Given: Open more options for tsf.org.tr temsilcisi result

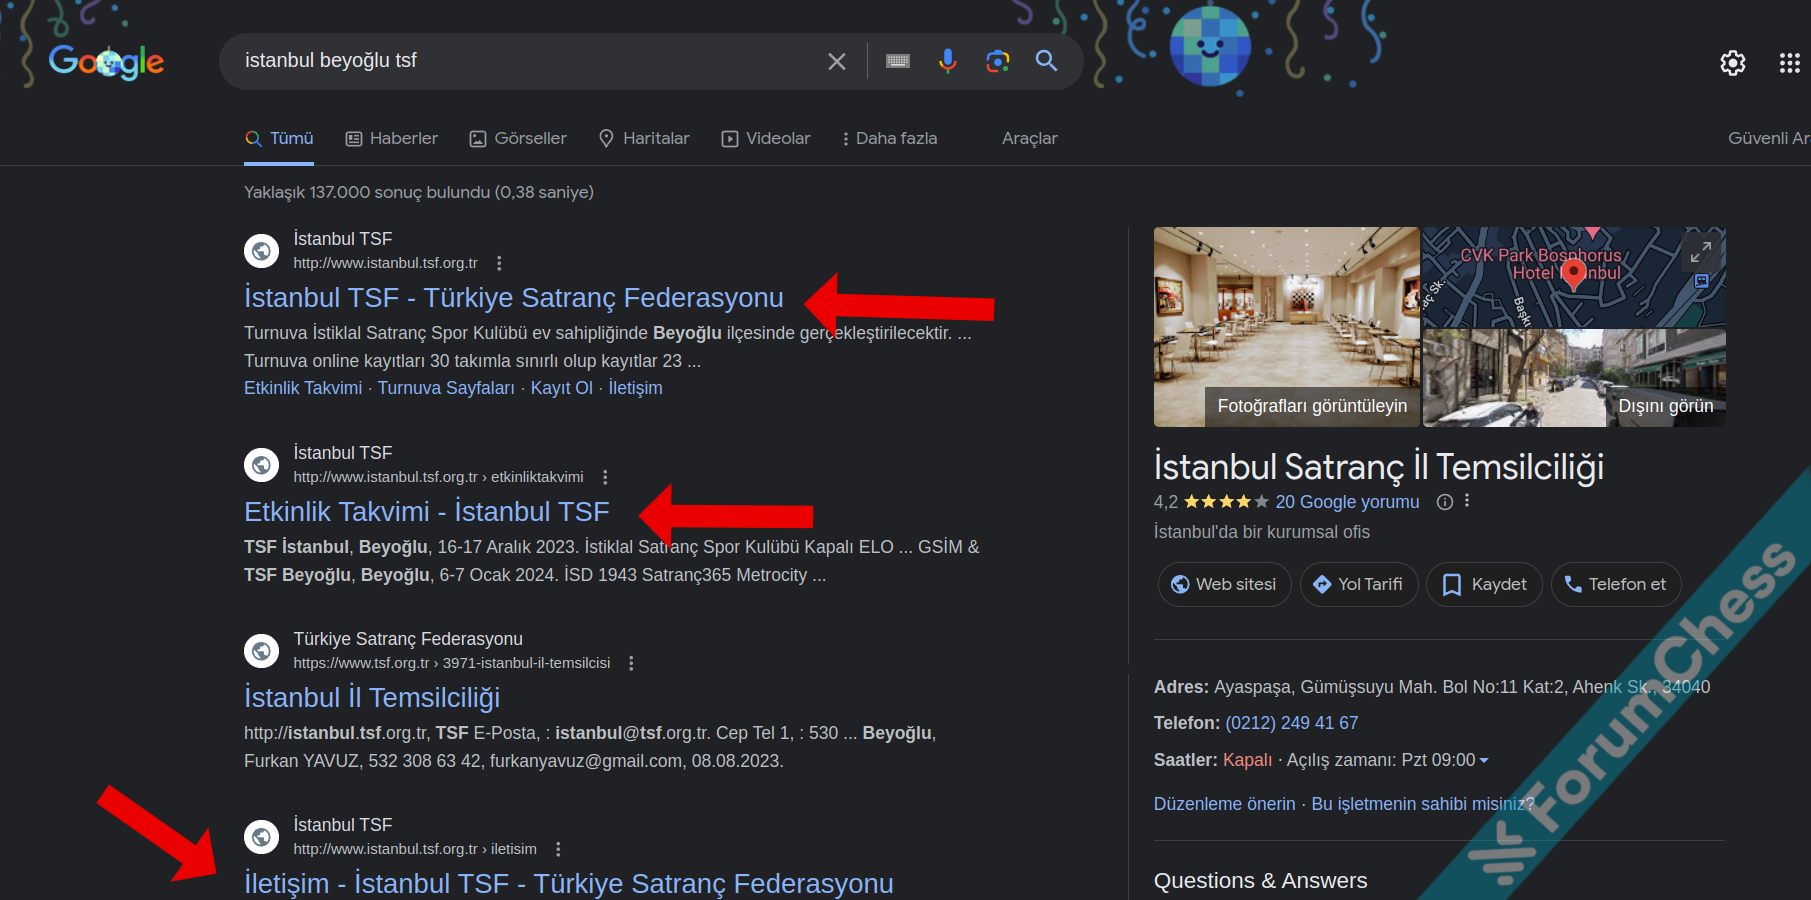Looking at the screenshot, I should 631,663.
